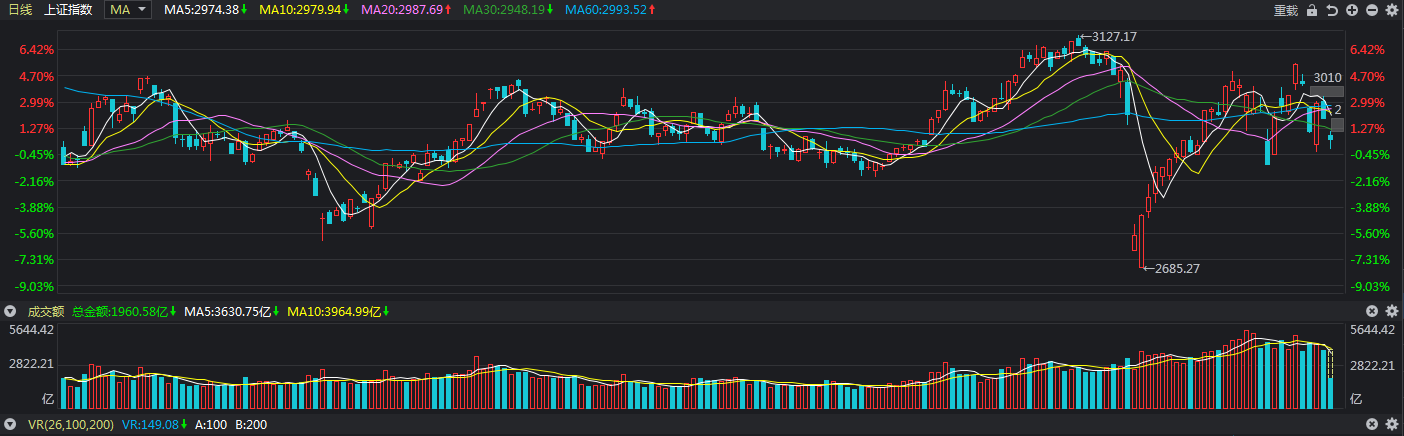Click the MA20:2987.69 value
The height and width of the screenshot is (436, 1404).
point(400,10)
